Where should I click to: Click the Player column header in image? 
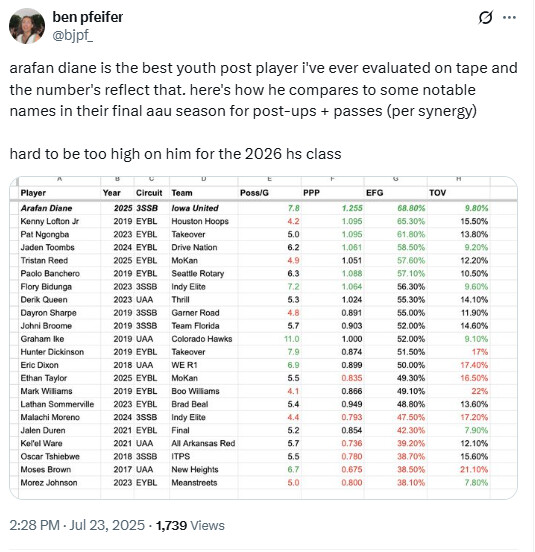click(x=33, y=193)
